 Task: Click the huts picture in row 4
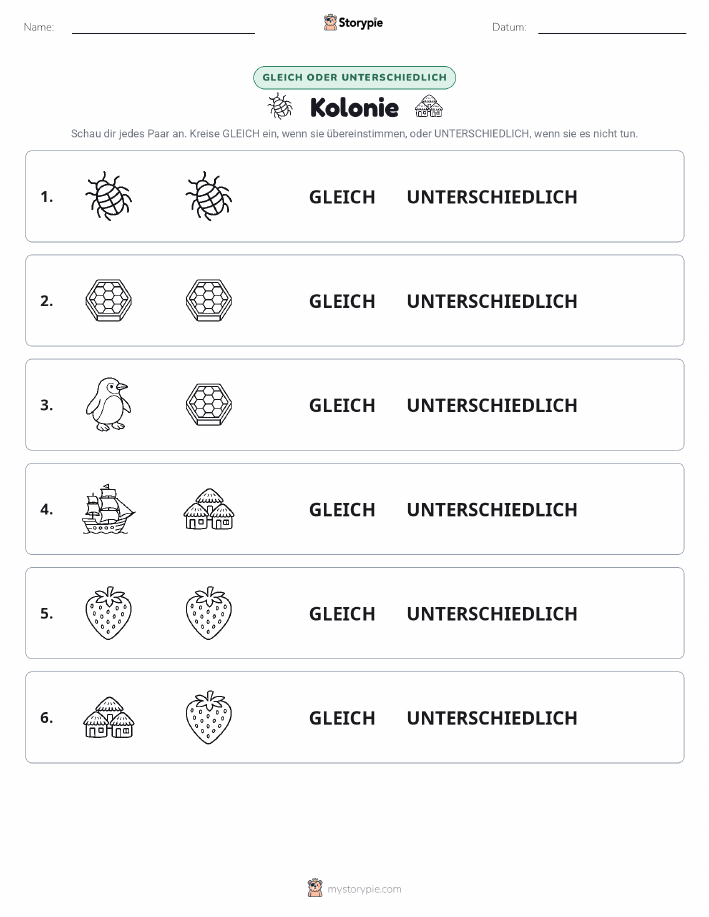pos(209,509)
